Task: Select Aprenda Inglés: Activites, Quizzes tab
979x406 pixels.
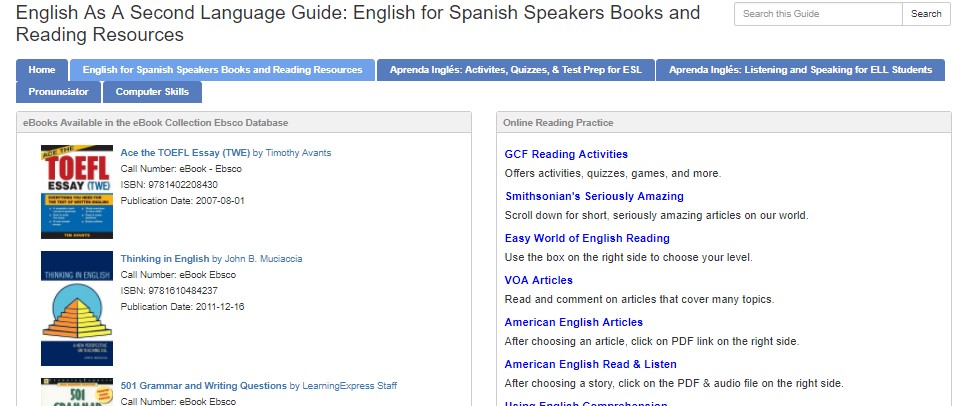Action: click(x=516, y=70)
